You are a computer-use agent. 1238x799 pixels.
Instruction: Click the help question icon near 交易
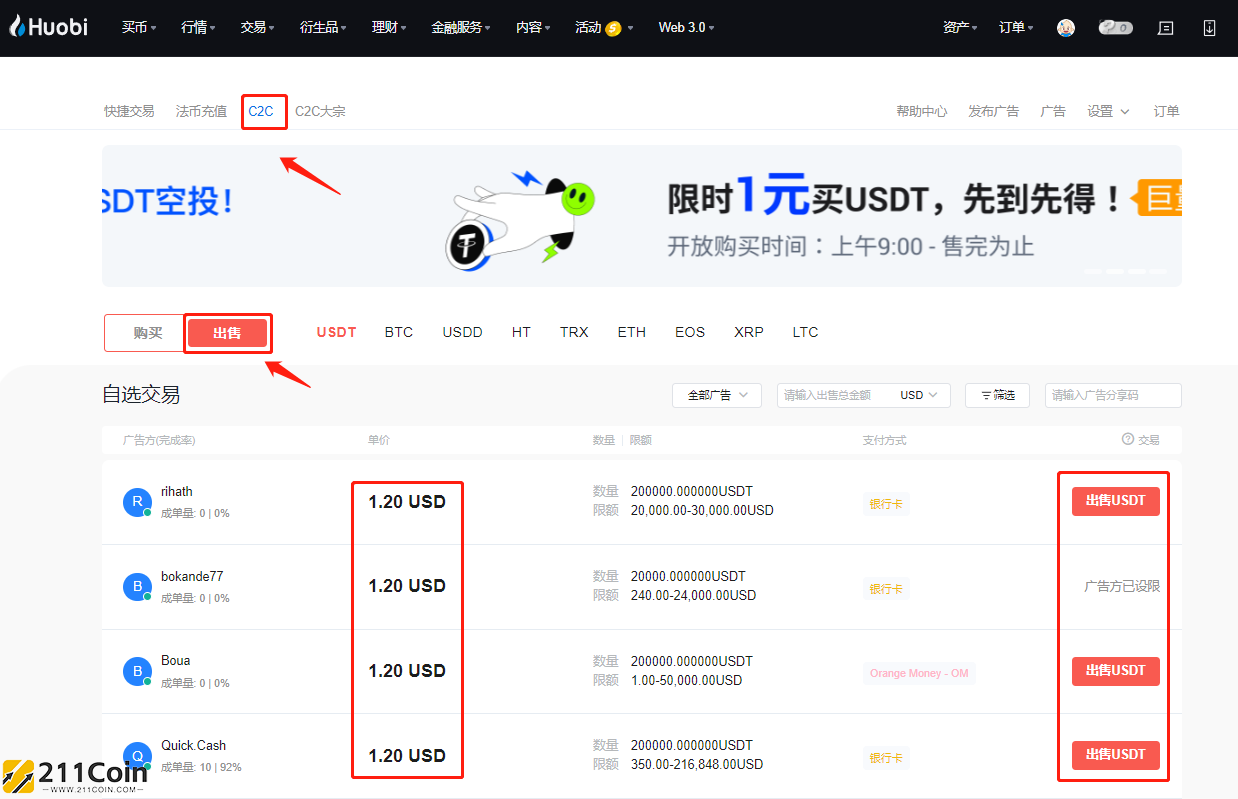(x=1127, y=439)
